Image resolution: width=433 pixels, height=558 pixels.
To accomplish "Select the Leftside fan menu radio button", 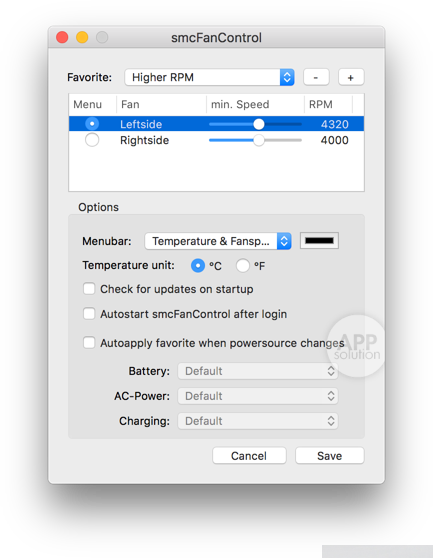I will [x=92, y=124].
